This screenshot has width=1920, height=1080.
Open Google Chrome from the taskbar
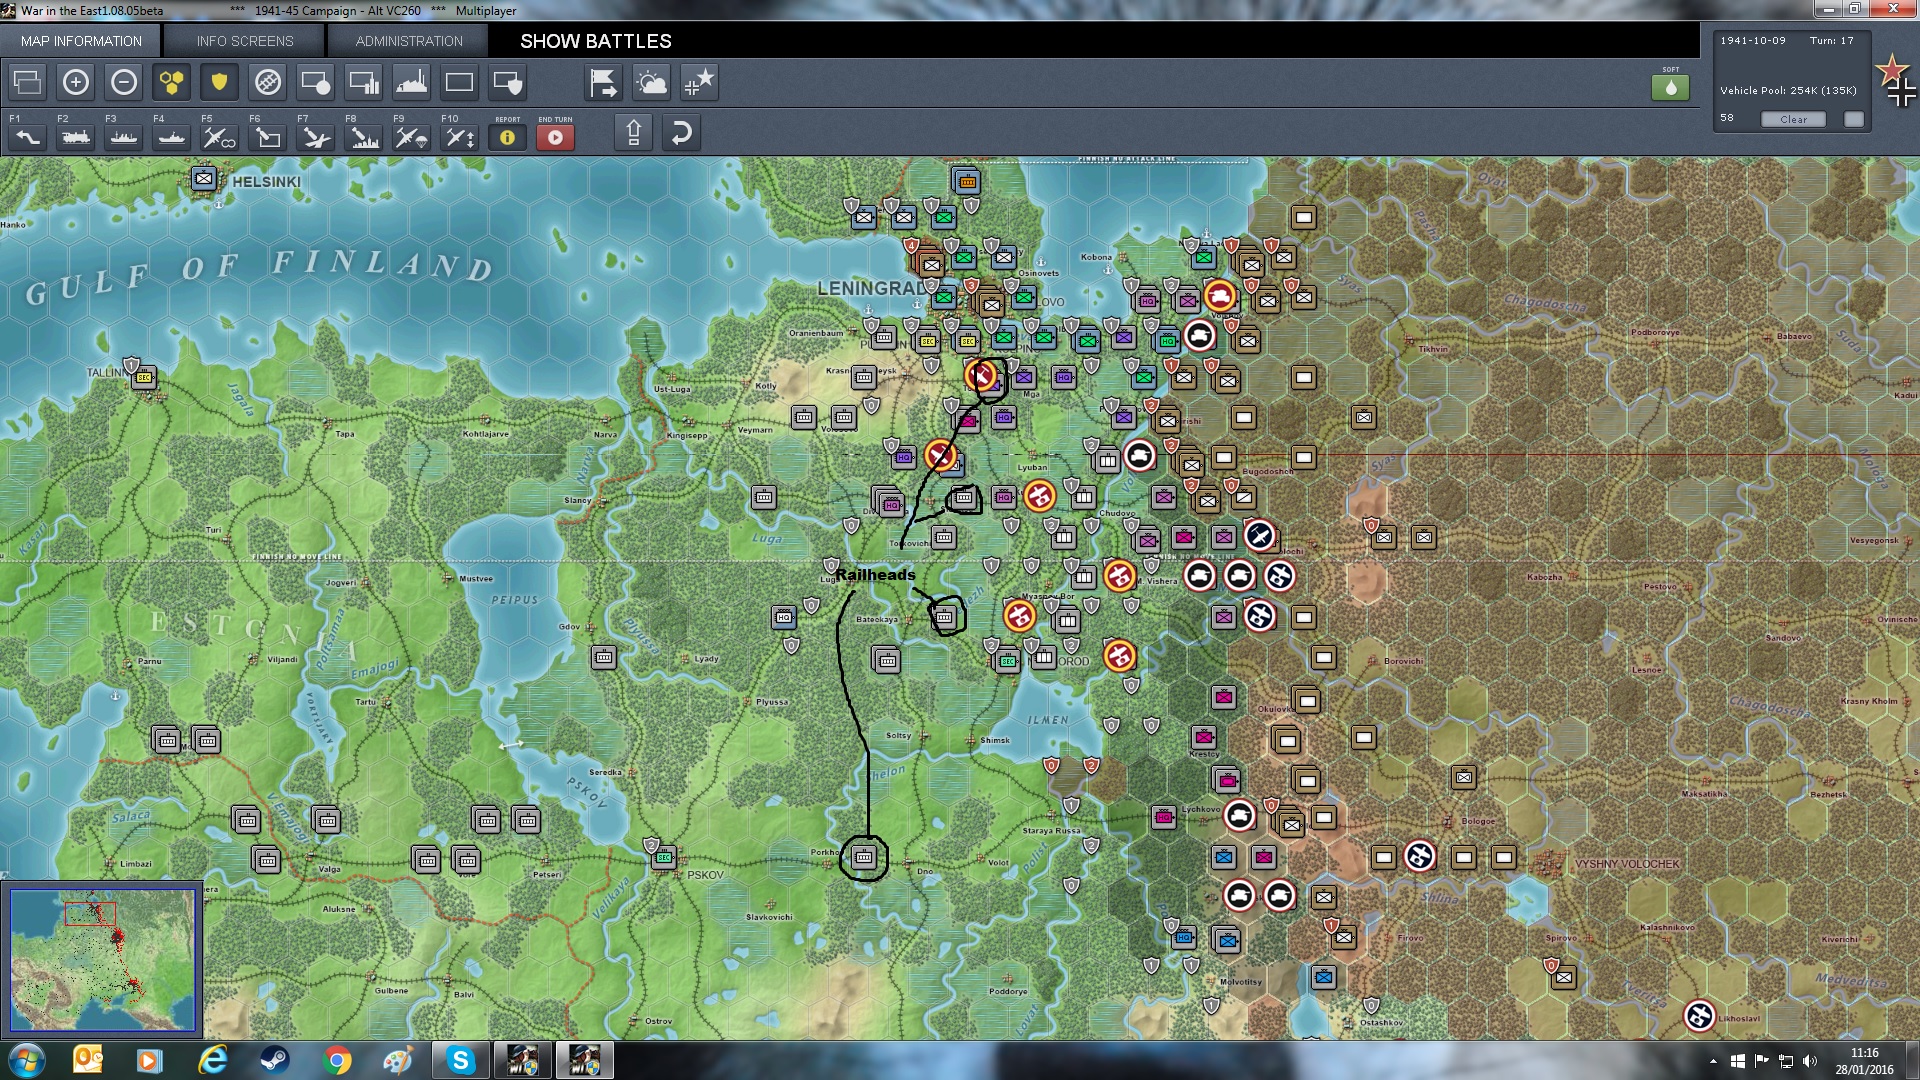pos(337,1060)
